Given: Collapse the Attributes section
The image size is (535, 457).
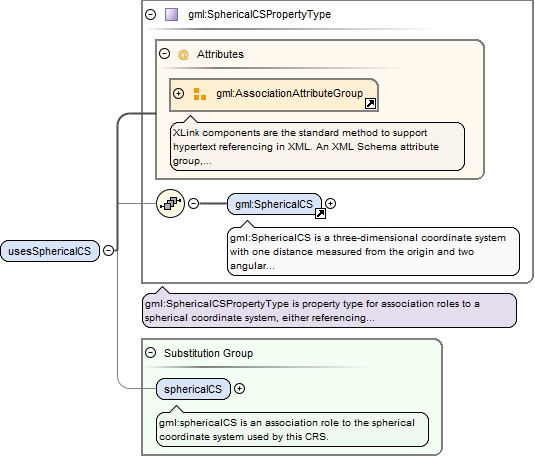Looking at the screenshot, I should pos(164,54).
